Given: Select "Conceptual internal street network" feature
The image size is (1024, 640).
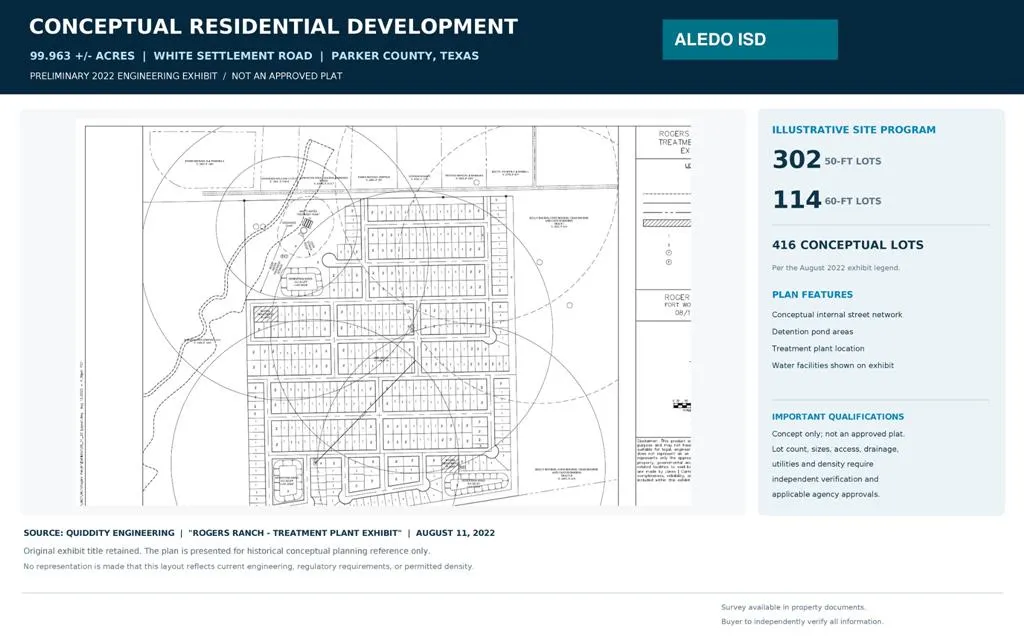Looking at the screenshot, I should (x=837, y=315).
